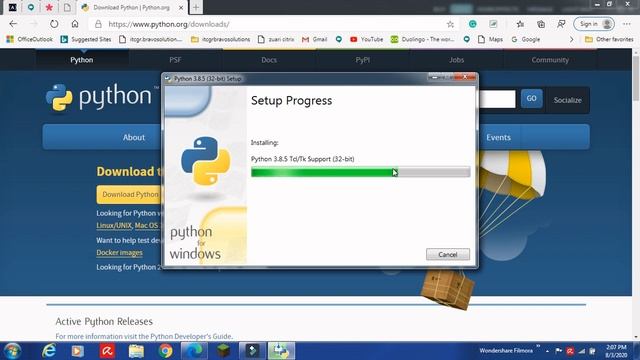Open the Gmail bookmark
This screenshot has height=360, width=640.
[x=314, y=39]
